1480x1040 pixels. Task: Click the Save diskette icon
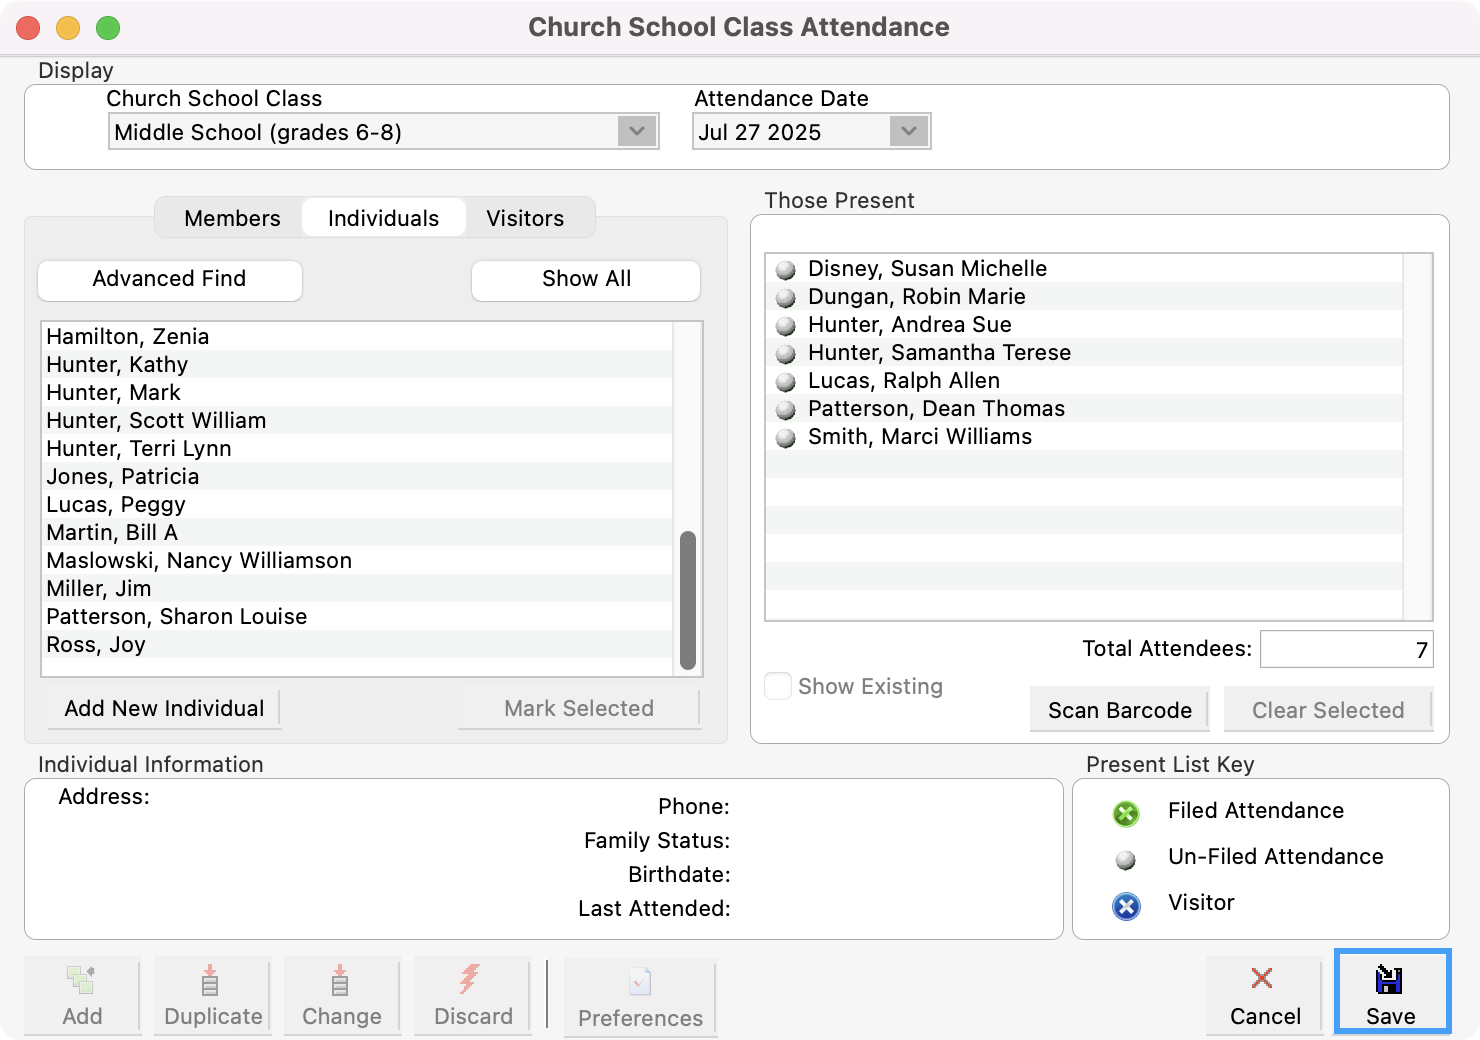(1390, 982)
